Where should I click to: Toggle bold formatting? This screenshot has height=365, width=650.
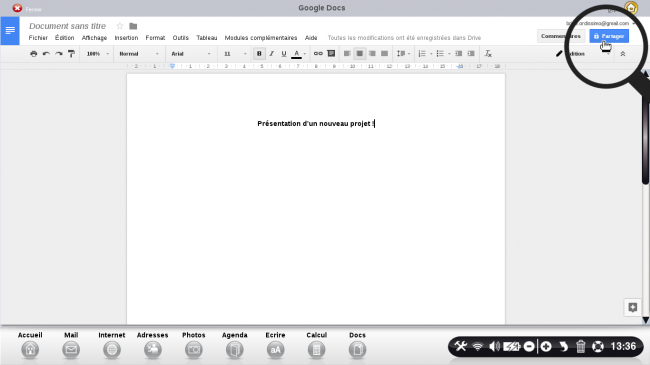(259, 54)
